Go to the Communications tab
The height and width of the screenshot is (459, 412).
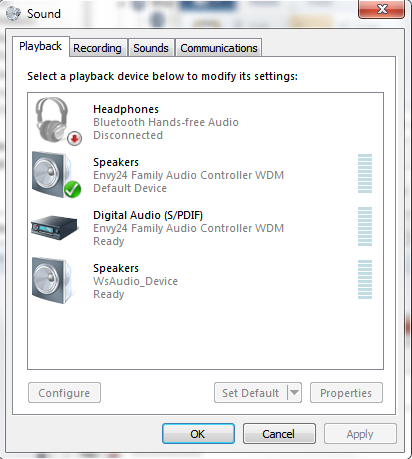[219, 48]
